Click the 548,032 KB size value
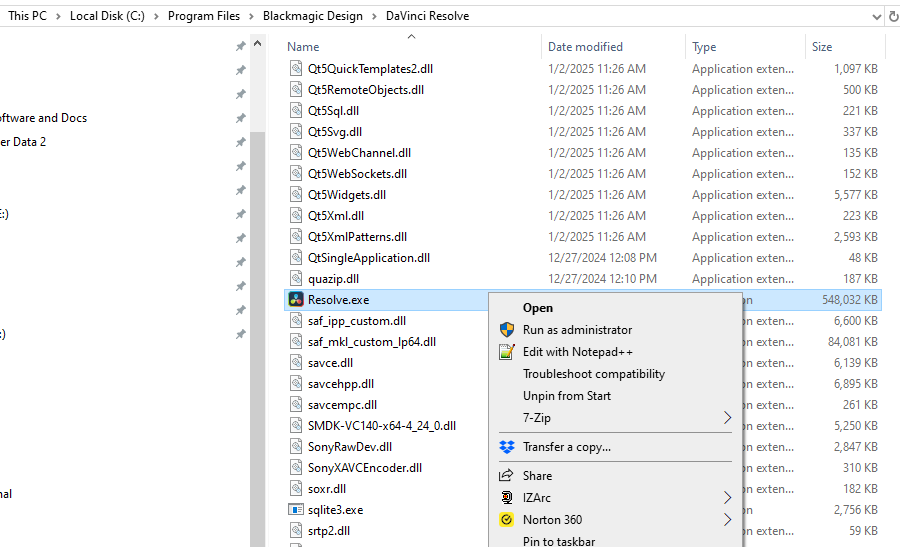This screenshot has width=900, height=547. tap(849, 300)
